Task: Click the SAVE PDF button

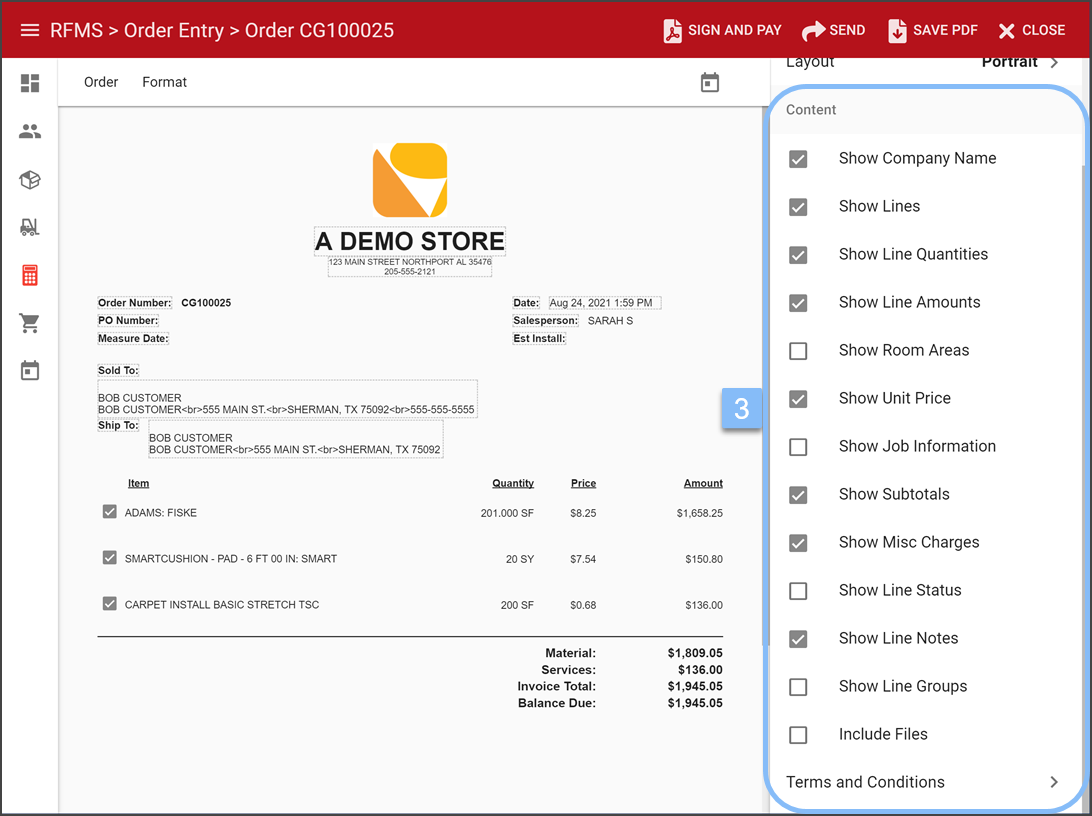Action: coord(932,29)
